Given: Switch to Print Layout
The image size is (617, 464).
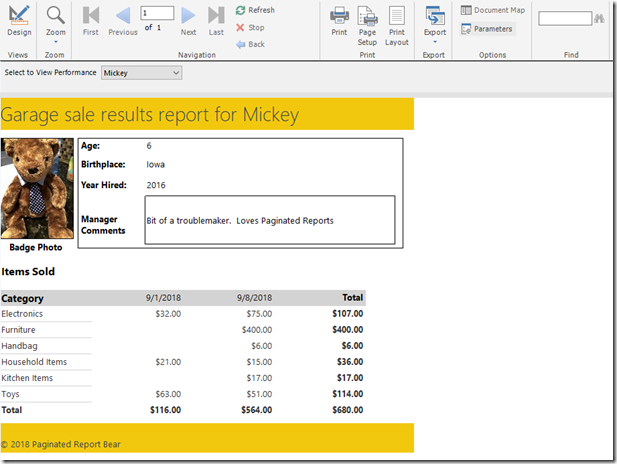Looking at the screenshot, I should (397, 22).
